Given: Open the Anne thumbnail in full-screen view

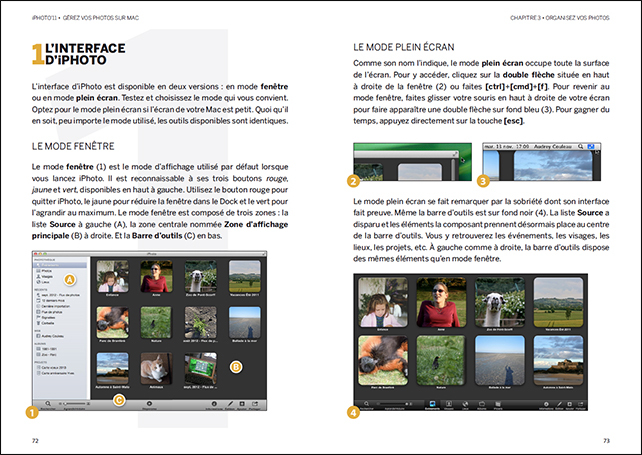Looking at the screenshot, I should pos(441,302).
